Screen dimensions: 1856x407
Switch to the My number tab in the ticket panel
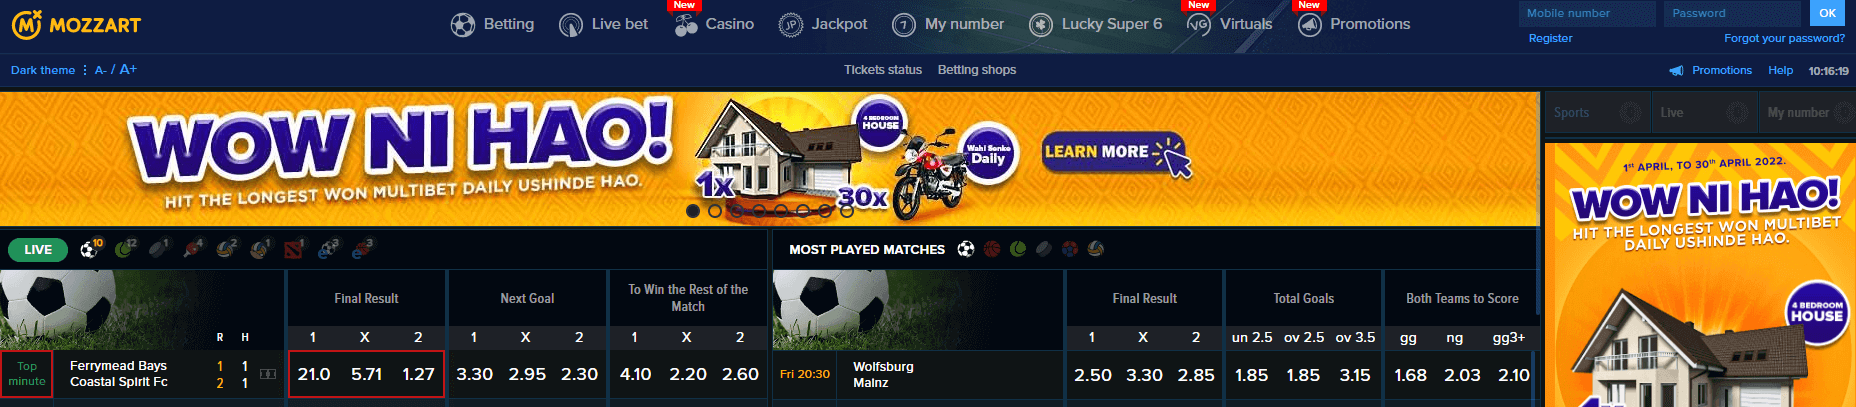1809,113
